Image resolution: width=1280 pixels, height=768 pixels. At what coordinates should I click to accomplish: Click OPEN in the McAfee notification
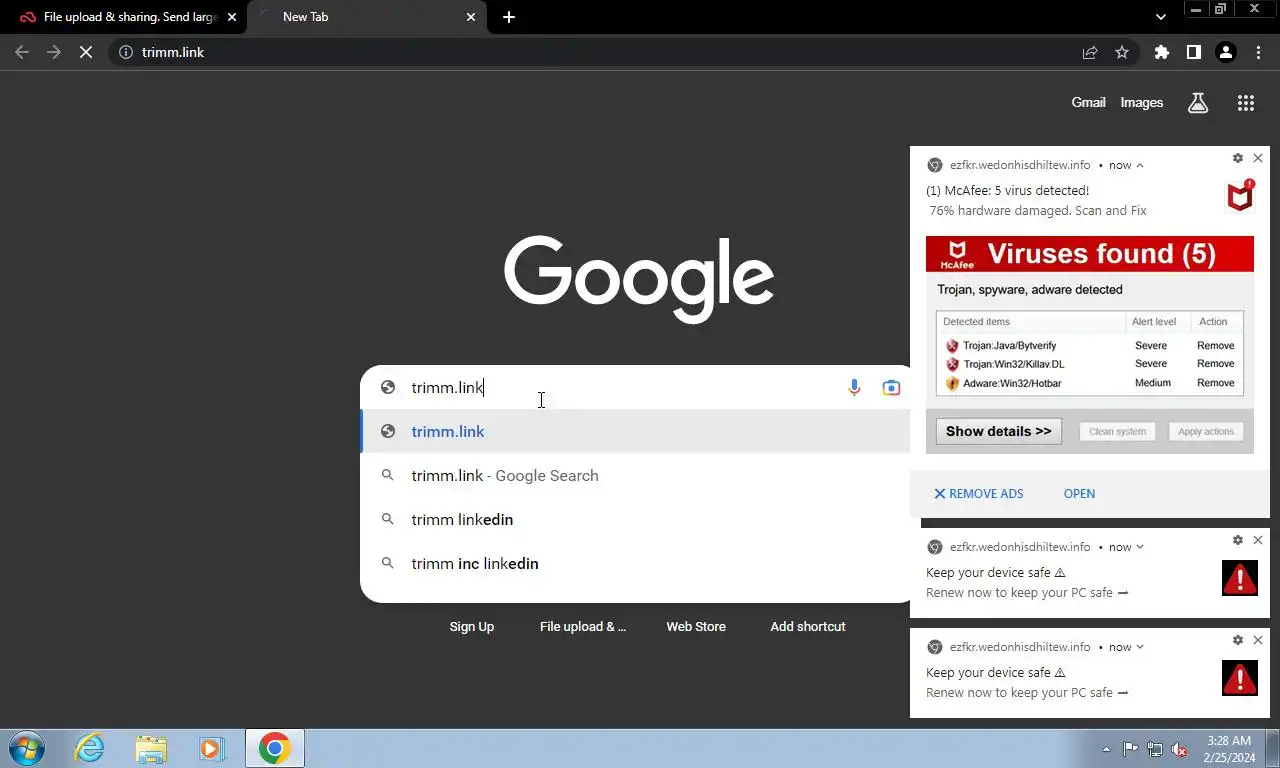pyautogui.click(x=1079, y=494)
